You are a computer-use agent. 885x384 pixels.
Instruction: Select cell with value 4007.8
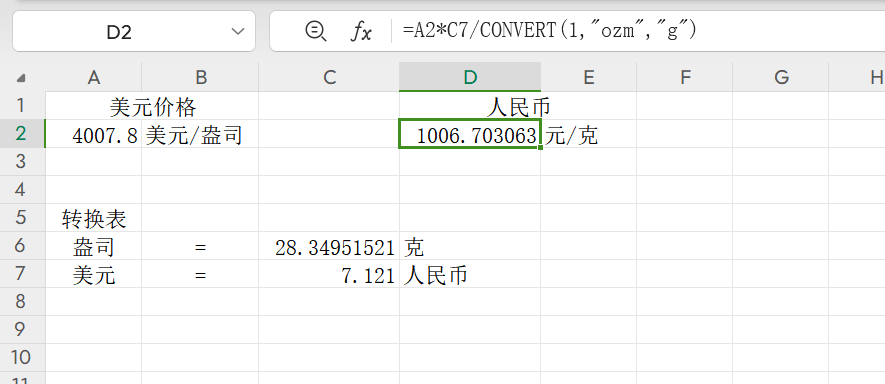[x=94, y=134]
